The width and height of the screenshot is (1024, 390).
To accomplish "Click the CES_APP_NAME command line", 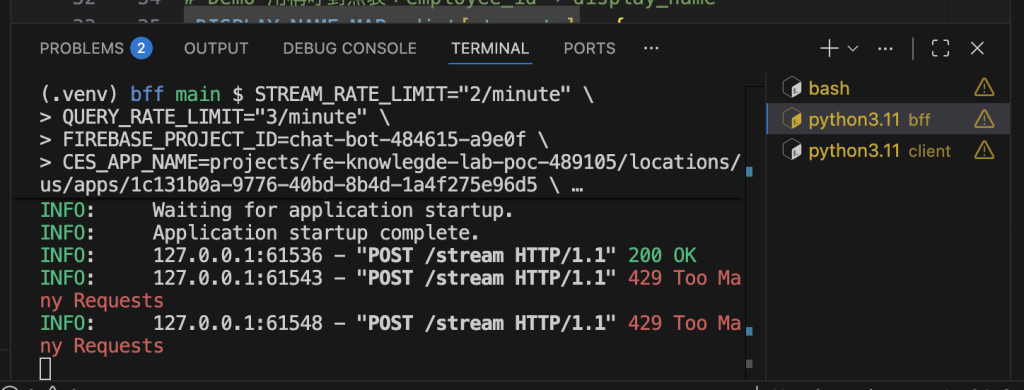I will [x=390, y=174].
